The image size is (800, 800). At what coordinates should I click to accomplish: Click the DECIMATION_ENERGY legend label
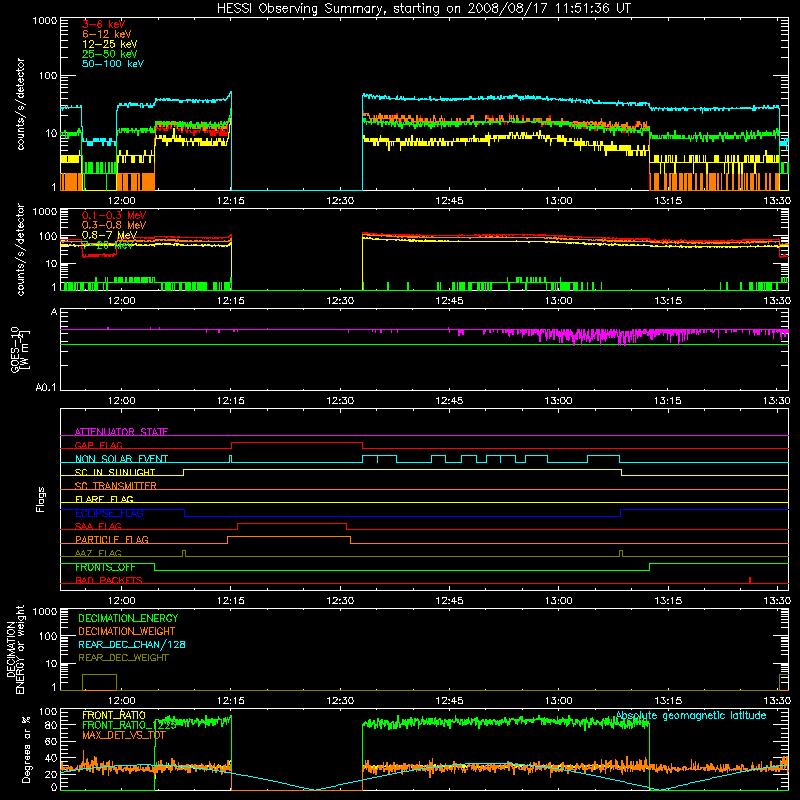click(x=128, y=618)
